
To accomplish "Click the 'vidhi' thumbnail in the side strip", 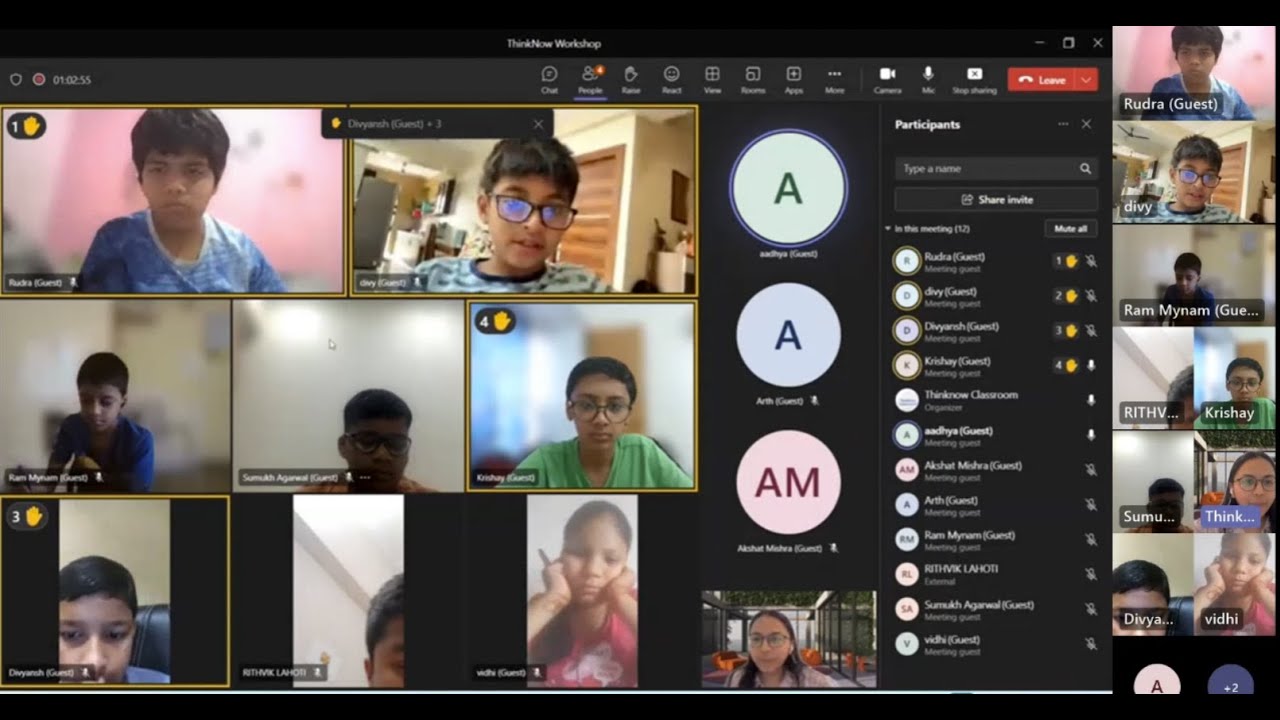I will pyautogui.click(x=1236, y=584).
